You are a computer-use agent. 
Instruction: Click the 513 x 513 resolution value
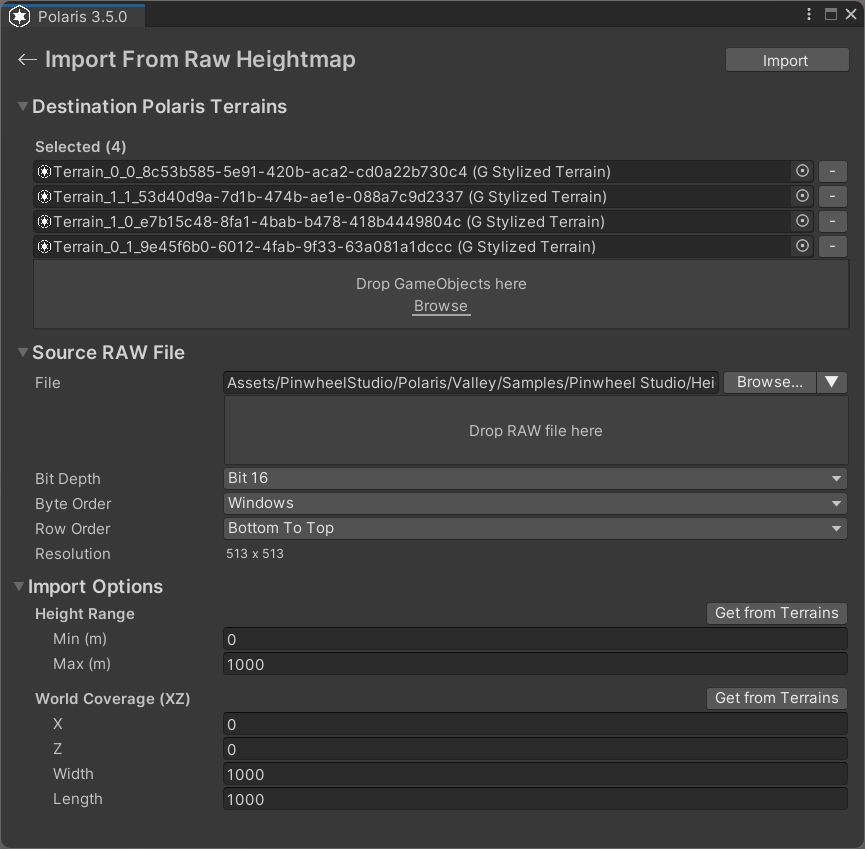tap(255, 554)
